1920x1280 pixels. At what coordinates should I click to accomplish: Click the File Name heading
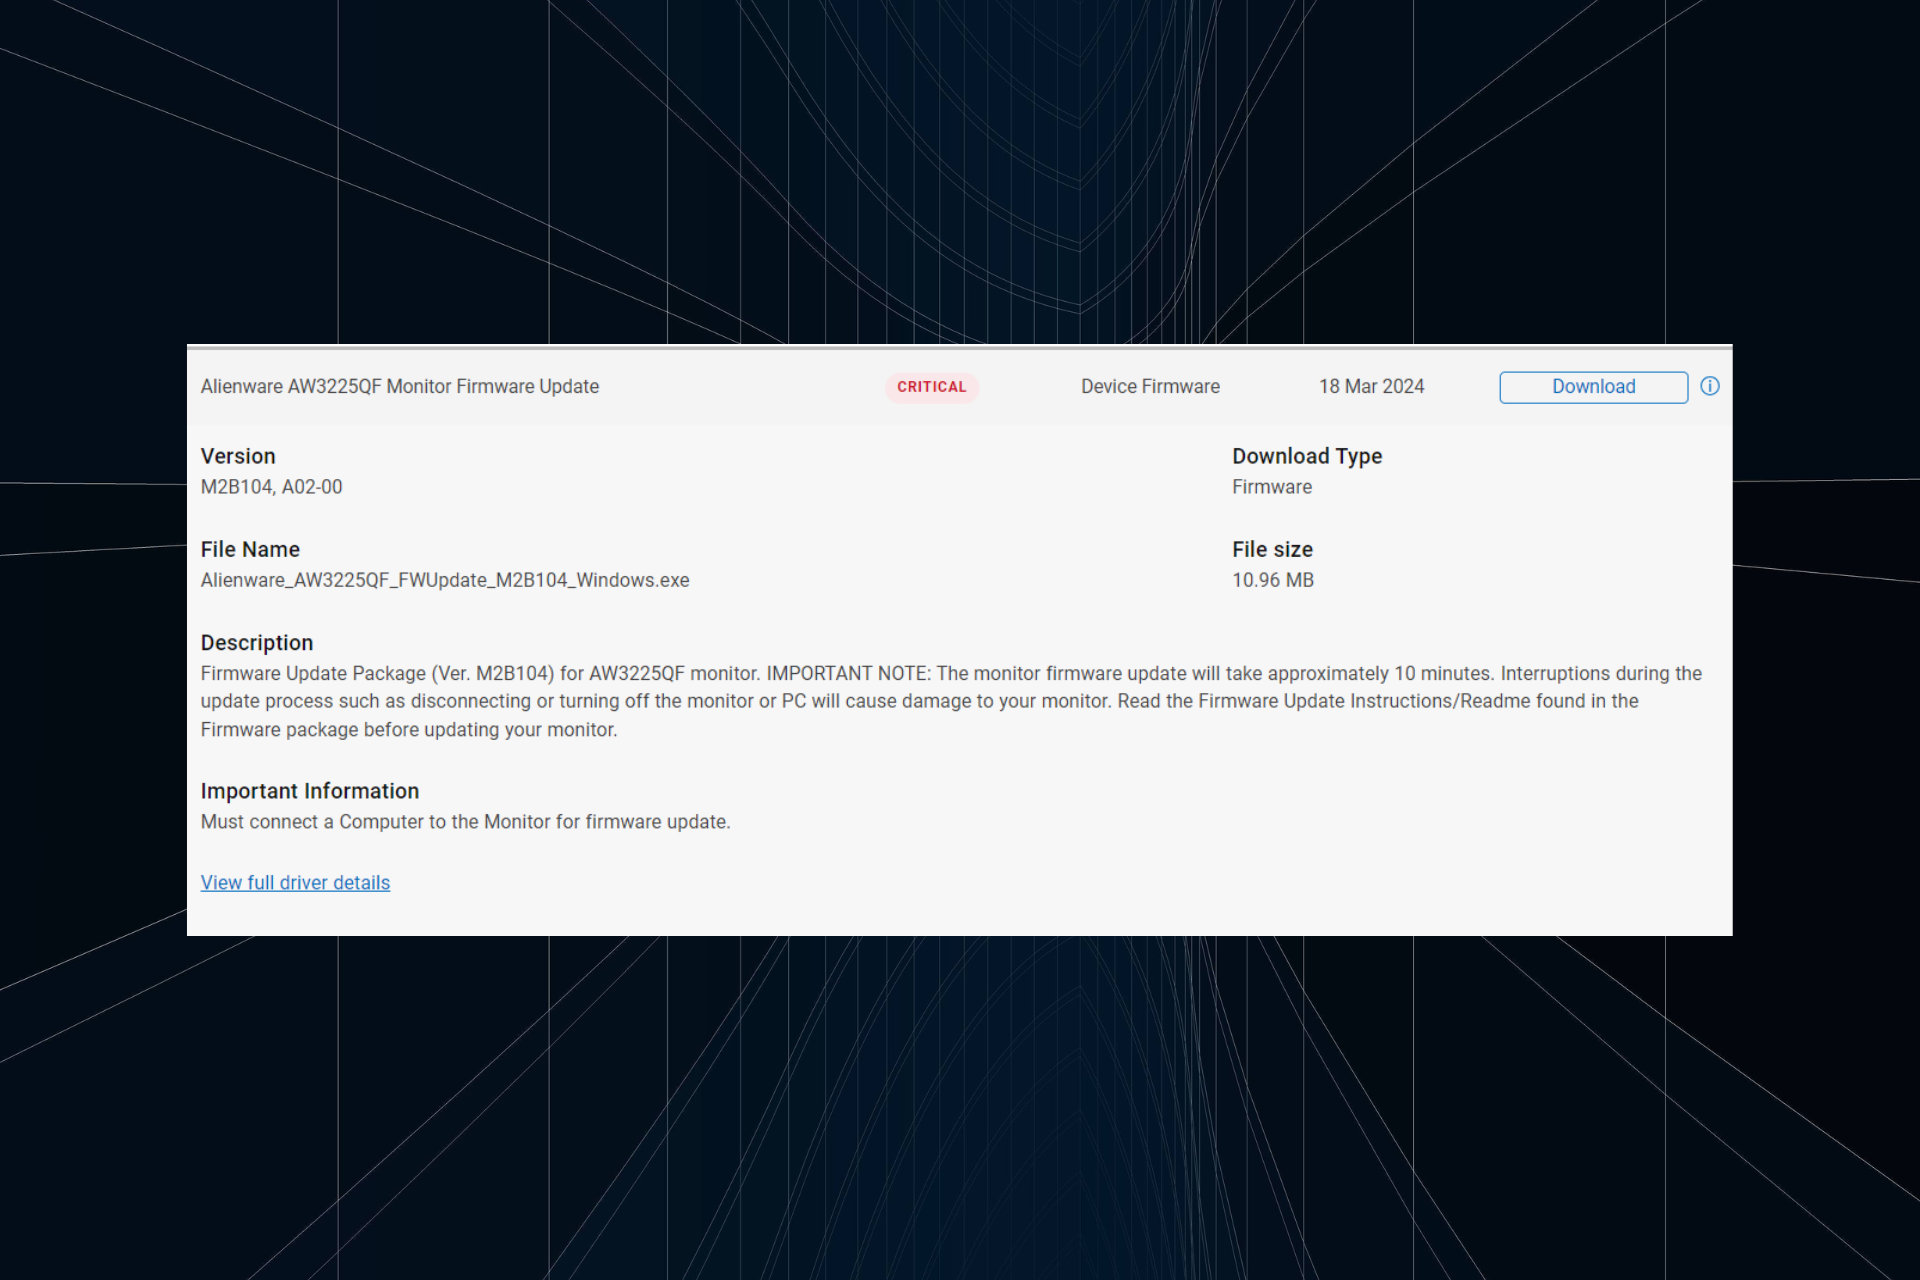pos(250,549)
